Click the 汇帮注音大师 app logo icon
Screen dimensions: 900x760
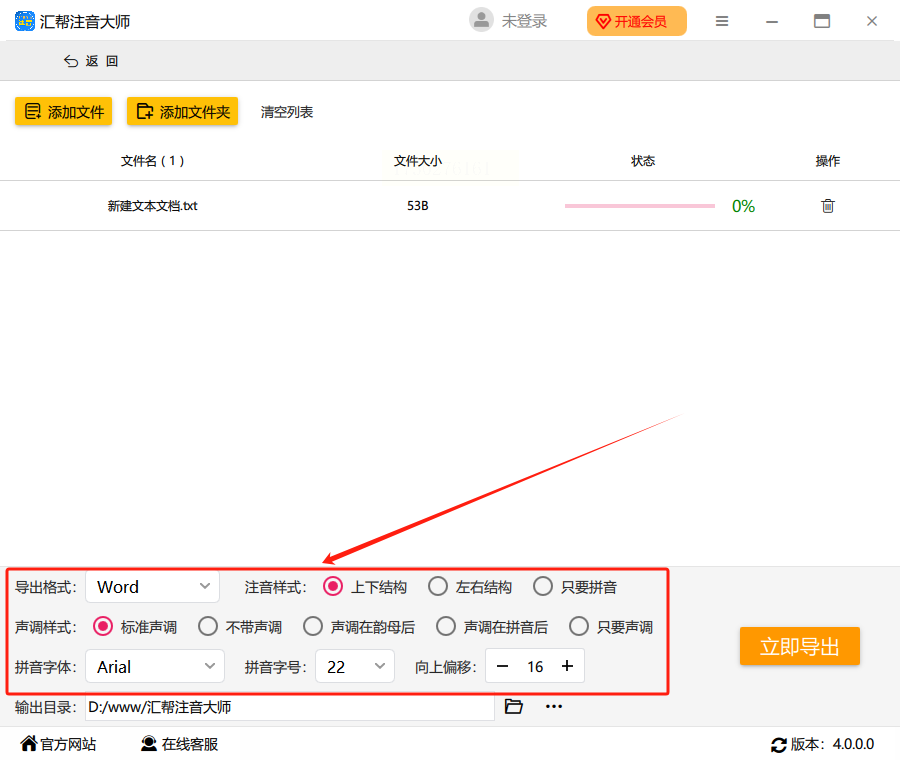tap(25, 21)
